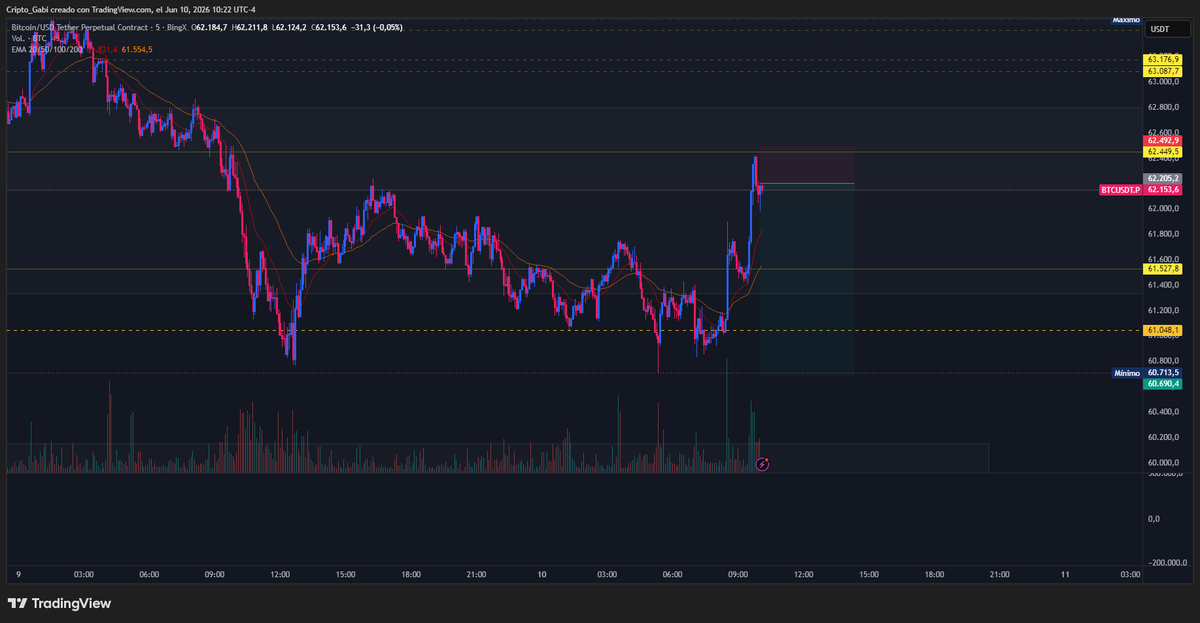Click the Máximo label at top right
The width and height of the screenshot is (1200, 623).
[1128, 19]
